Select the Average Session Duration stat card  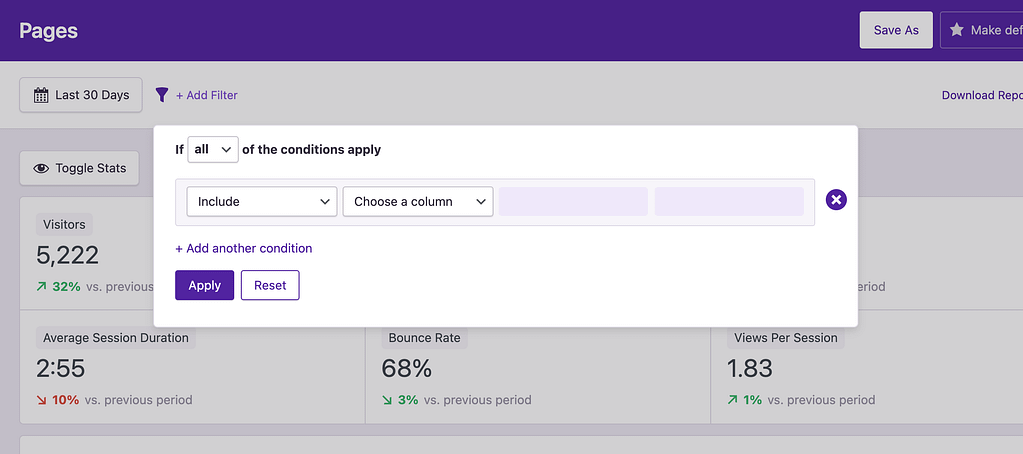[192, 368]
